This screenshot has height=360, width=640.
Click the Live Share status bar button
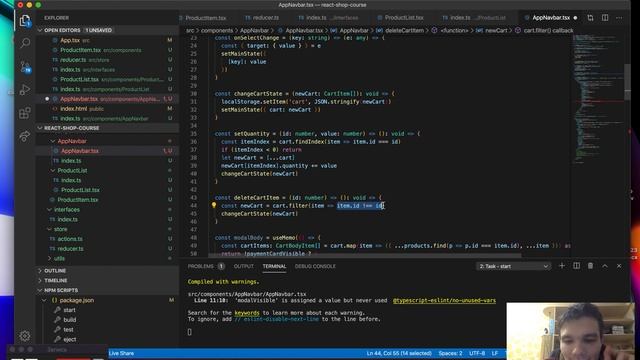tap(122, 353)
